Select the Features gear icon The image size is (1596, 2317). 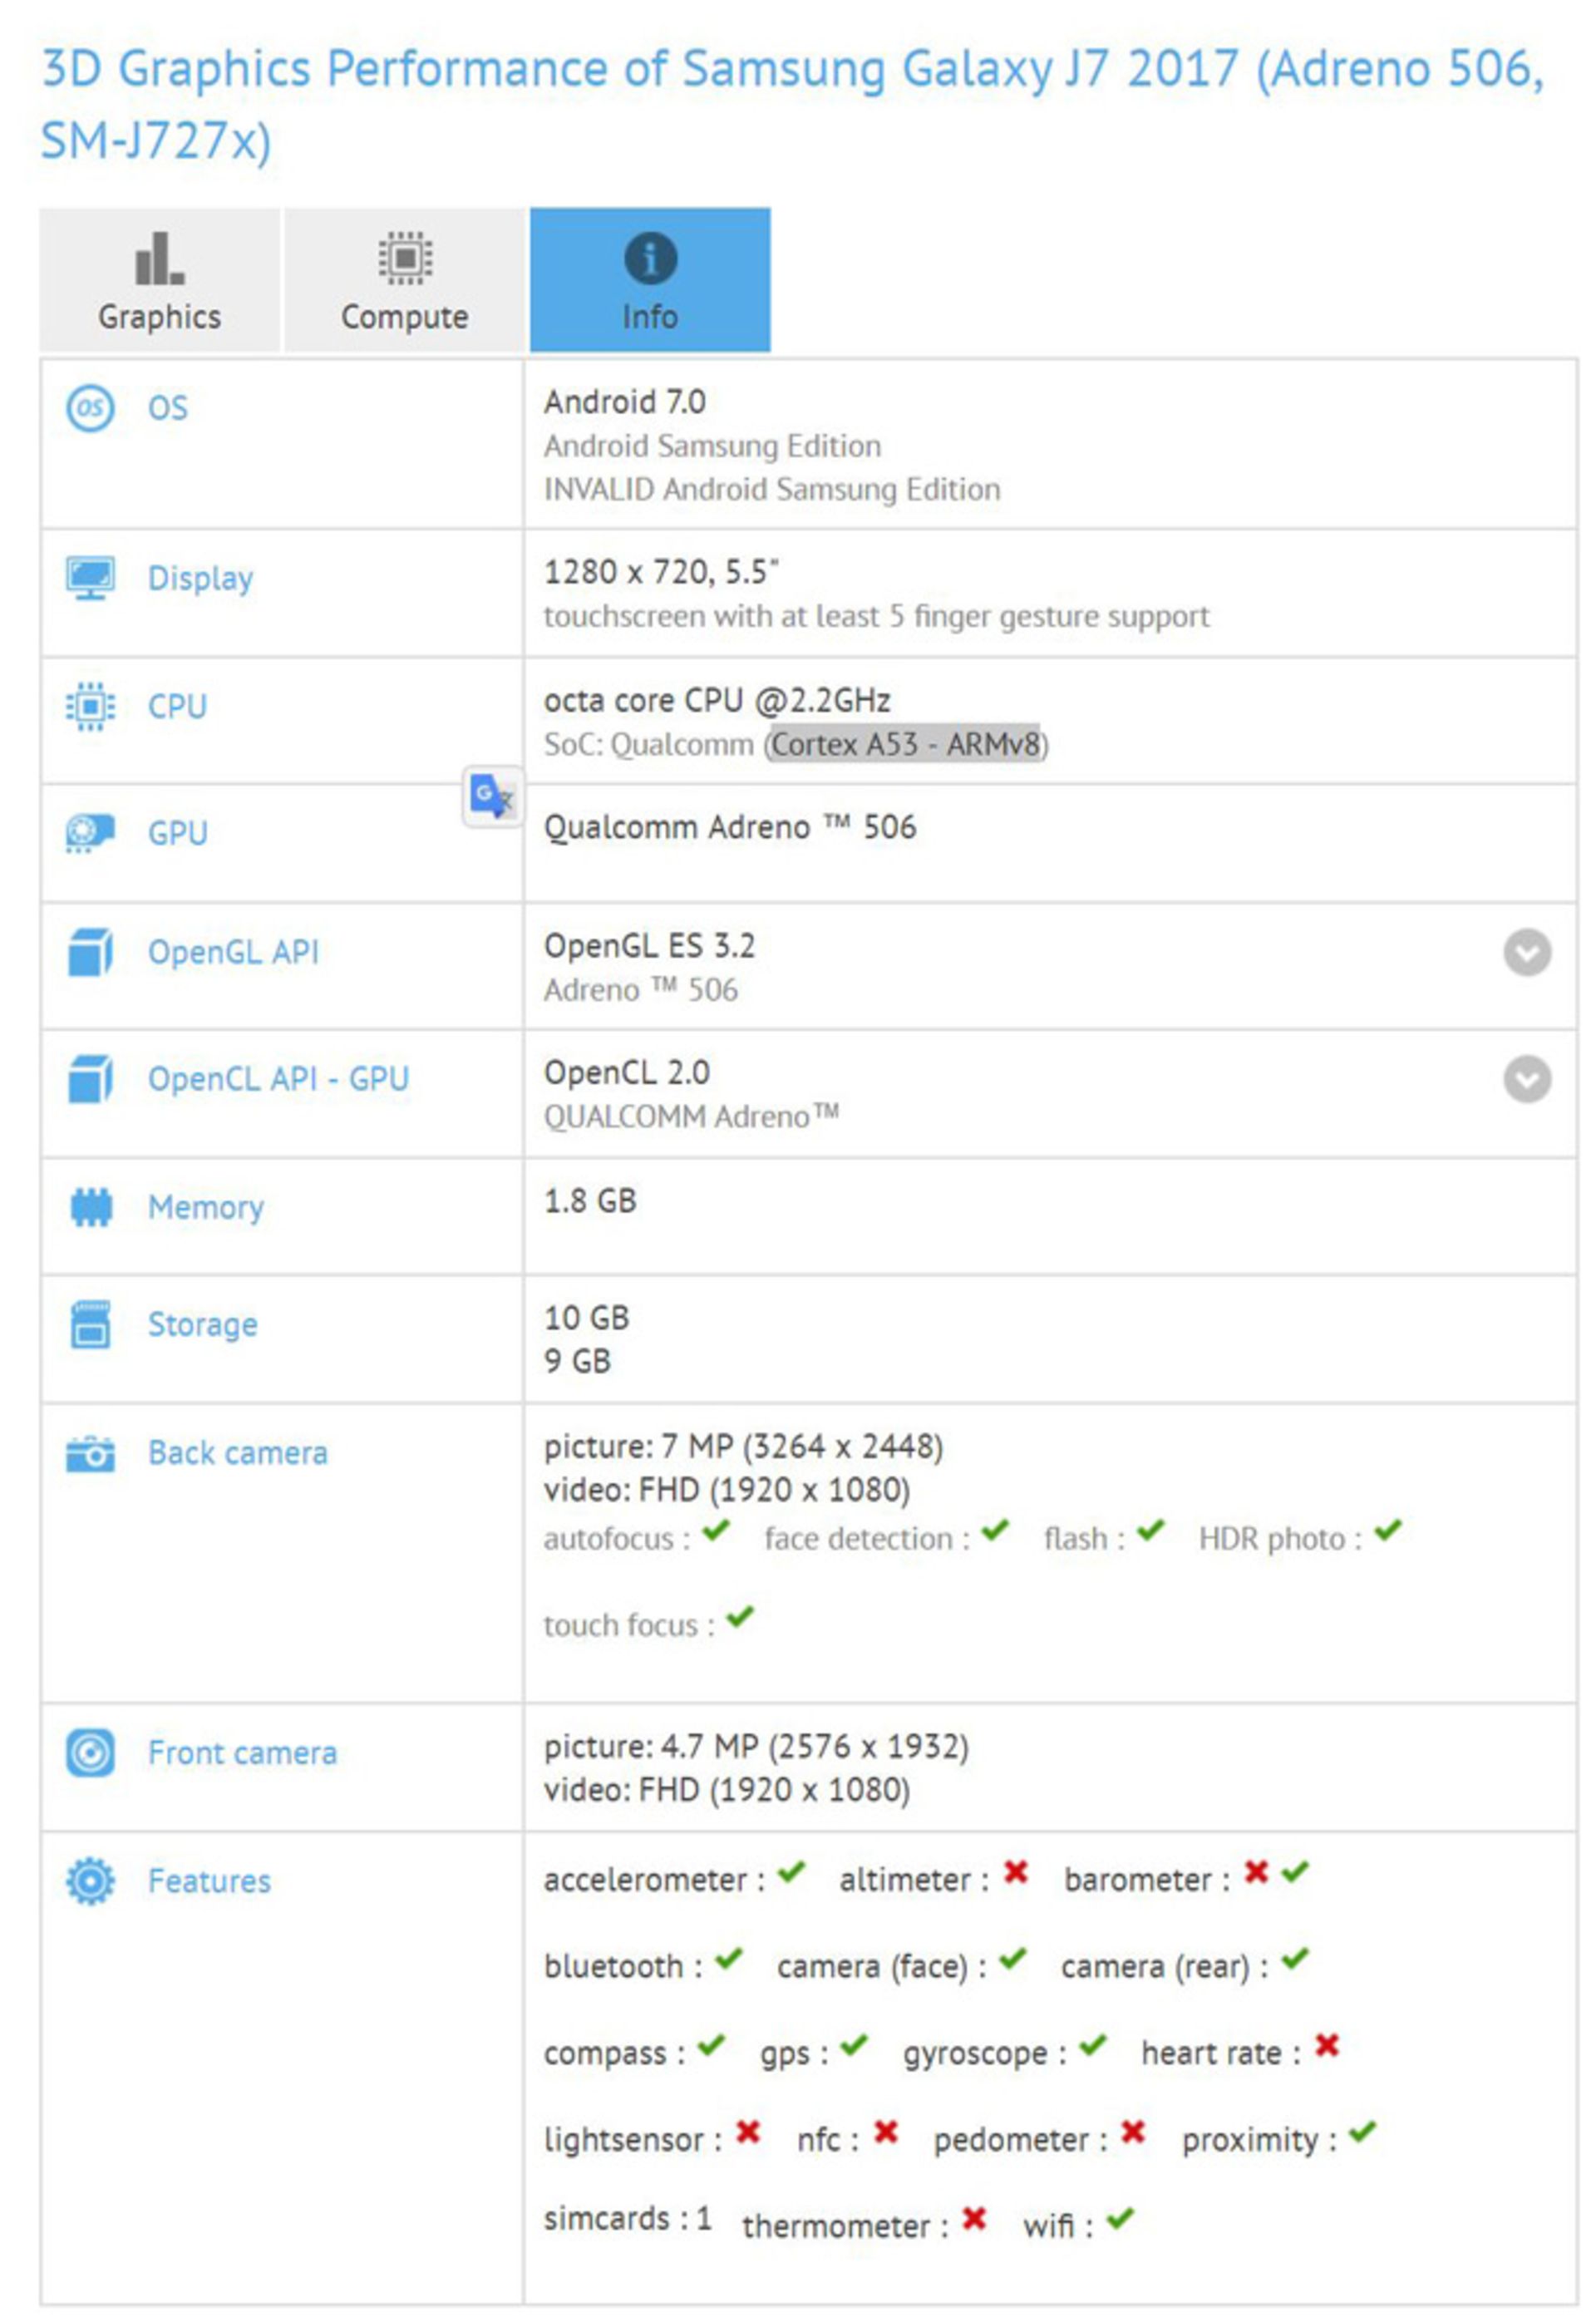90,1881
